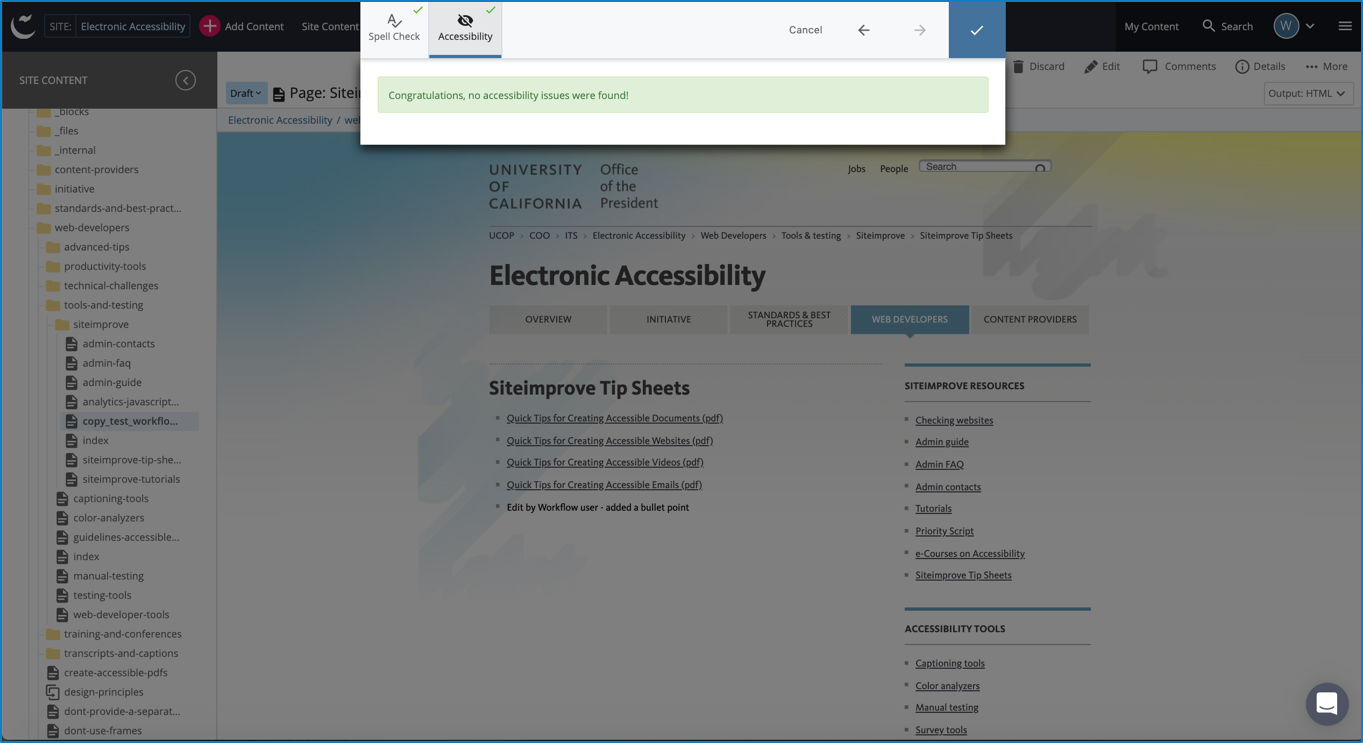Click the preview page search field

(984, 167)
